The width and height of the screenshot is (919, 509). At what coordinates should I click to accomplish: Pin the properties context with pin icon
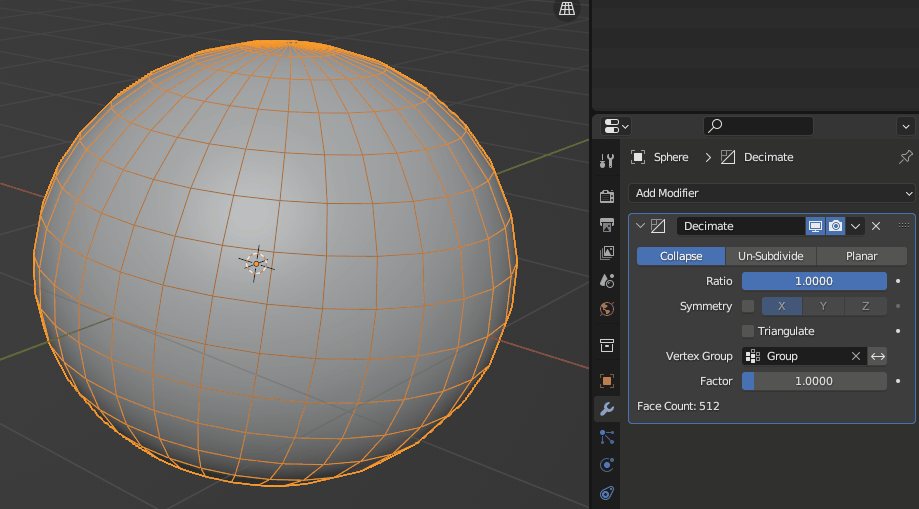coord(906,157)
